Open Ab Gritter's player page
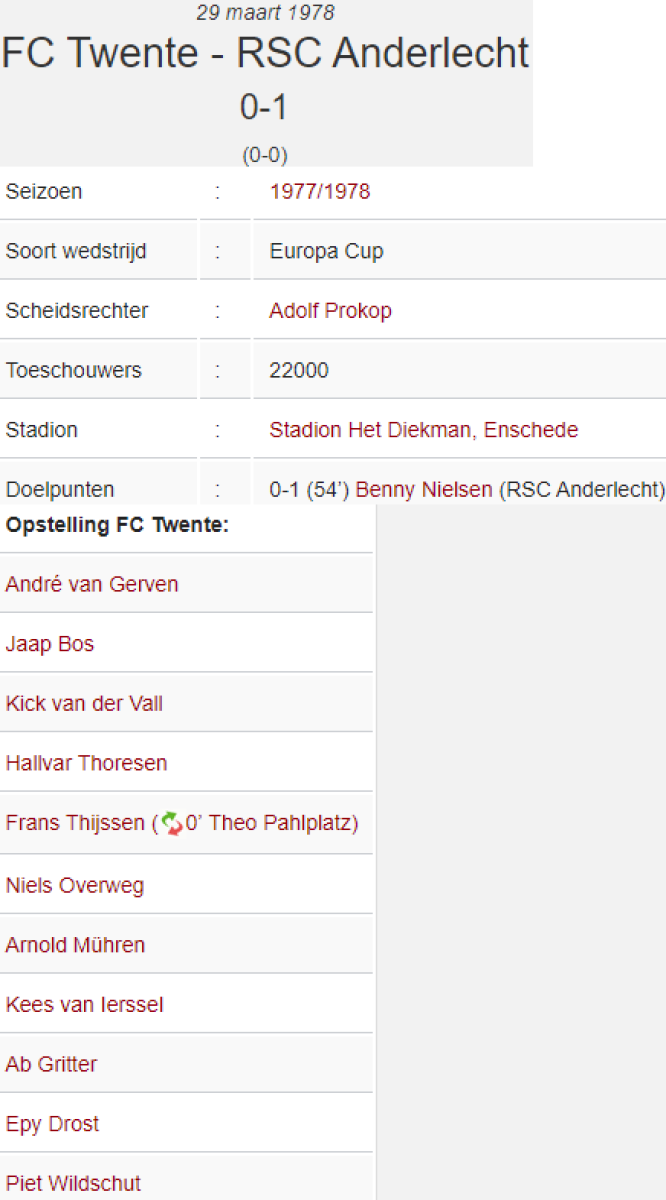 (x=51, y=1064)
